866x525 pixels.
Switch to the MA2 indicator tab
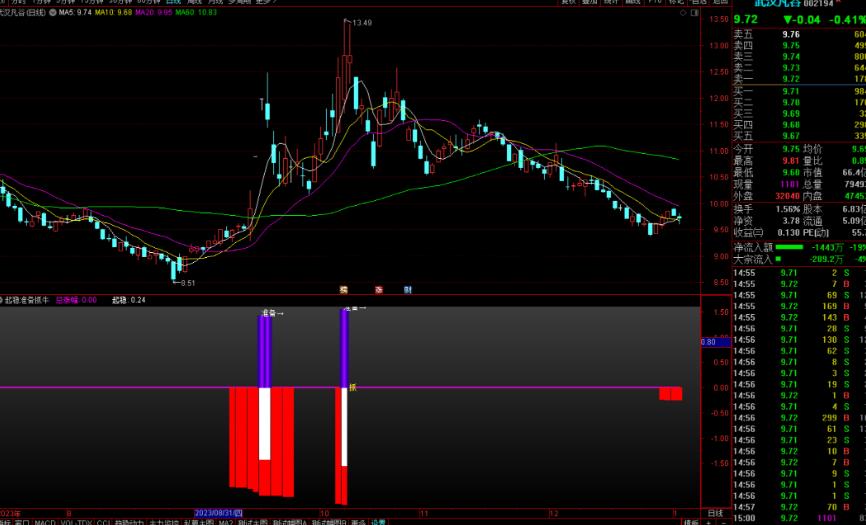(x=225, y=522)
